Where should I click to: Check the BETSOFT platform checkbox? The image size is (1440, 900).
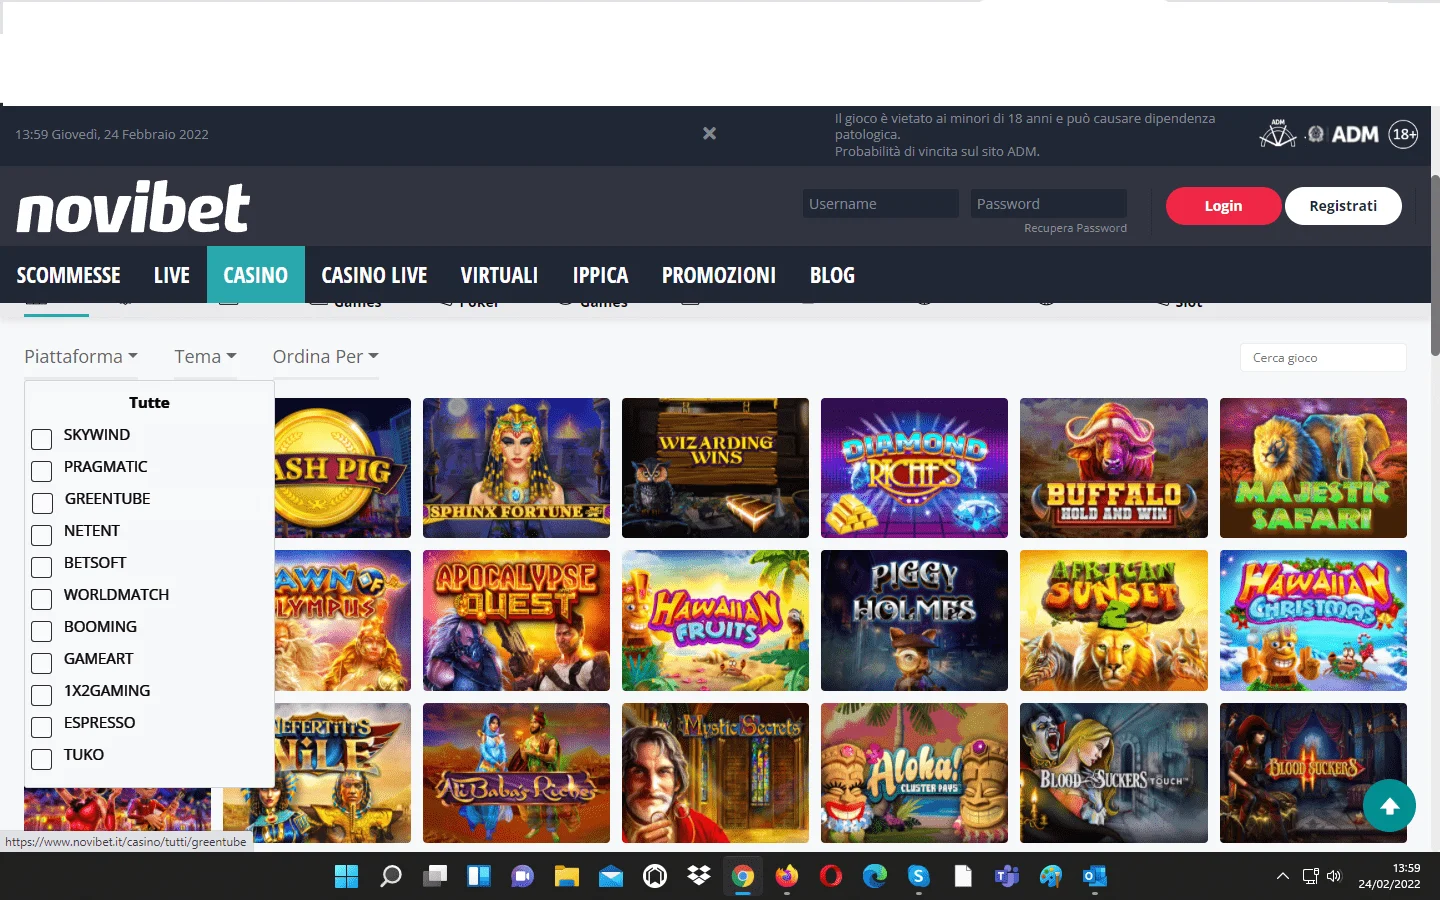(x=41, y=567)
